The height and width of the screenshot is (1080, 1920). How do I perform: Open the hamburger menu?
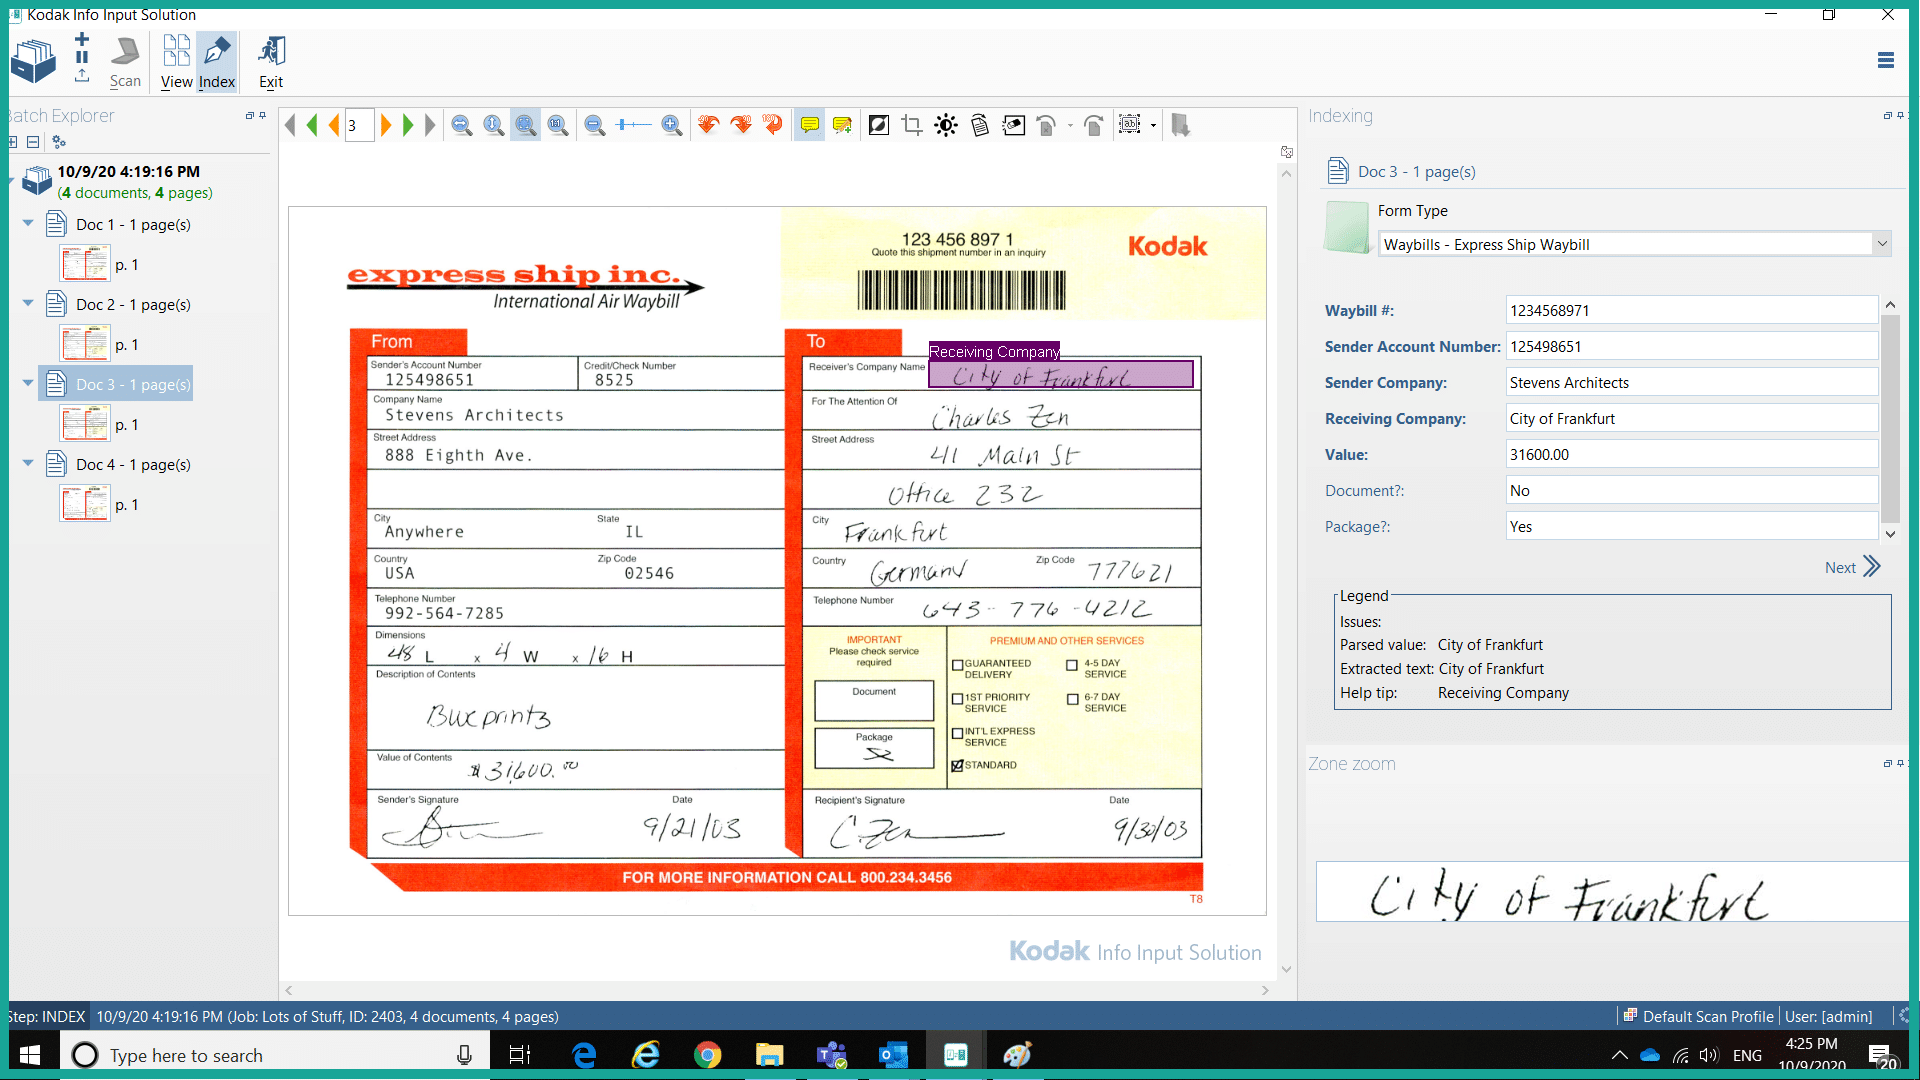click(1886, 60)
